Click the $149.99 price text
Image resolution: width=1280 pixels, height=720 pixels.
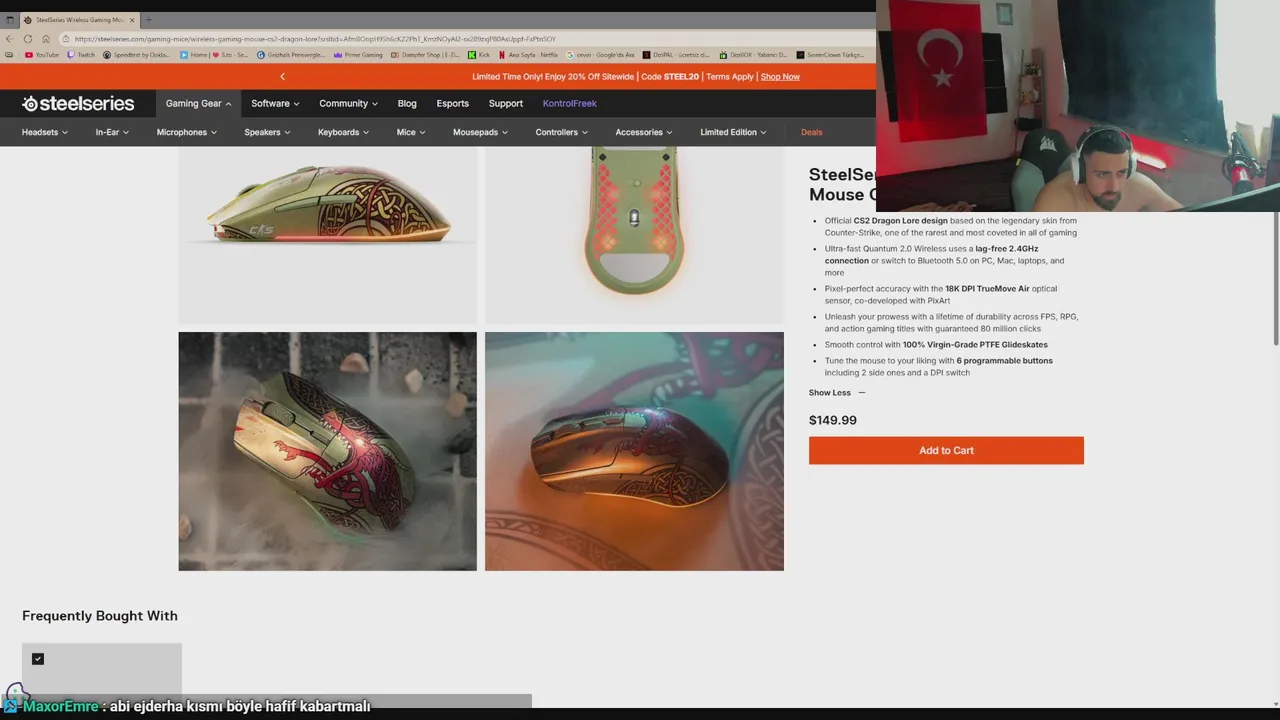click(833, 420)
